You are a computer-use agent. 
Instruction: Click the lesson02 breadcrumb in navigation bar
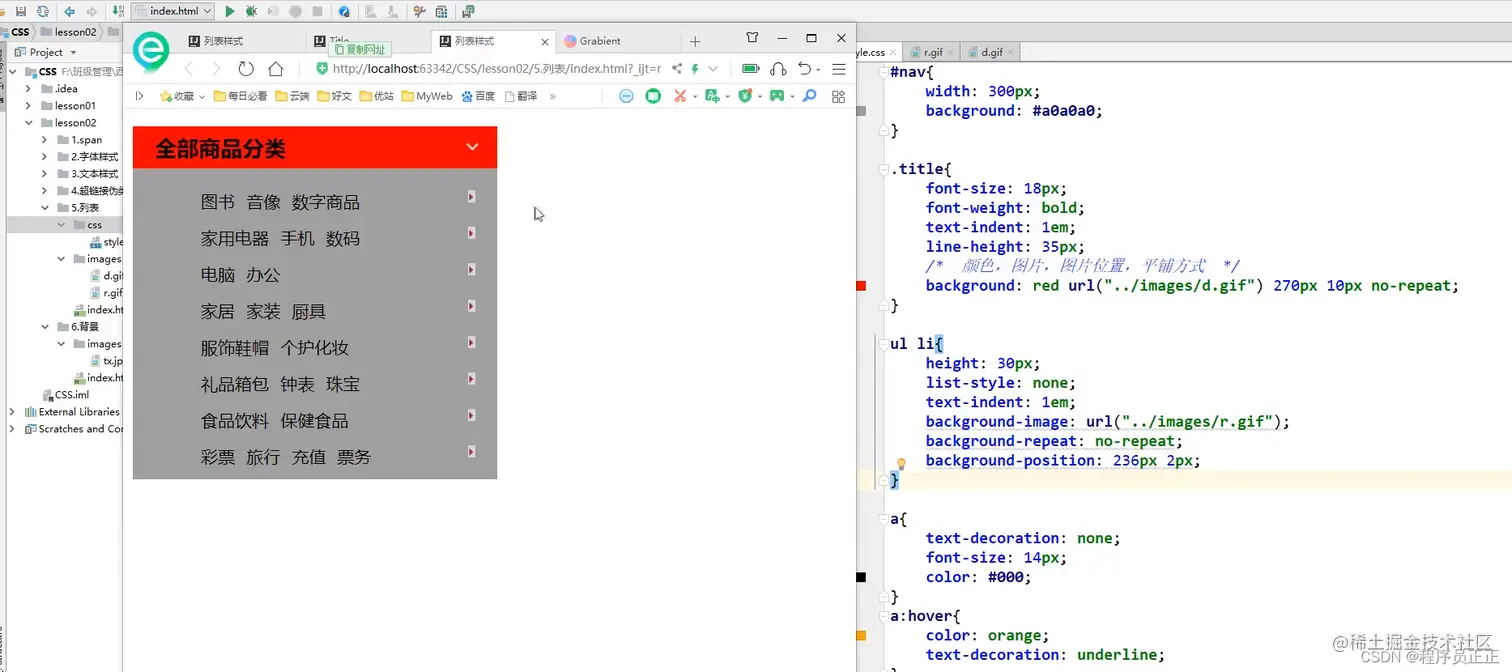[69, 32]
